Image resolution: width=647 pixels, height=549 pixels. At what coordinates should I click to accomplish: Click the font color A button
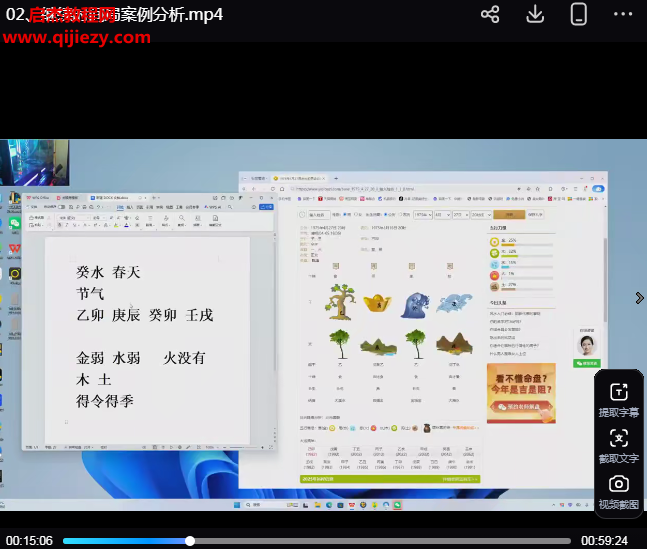coord(127,225)
